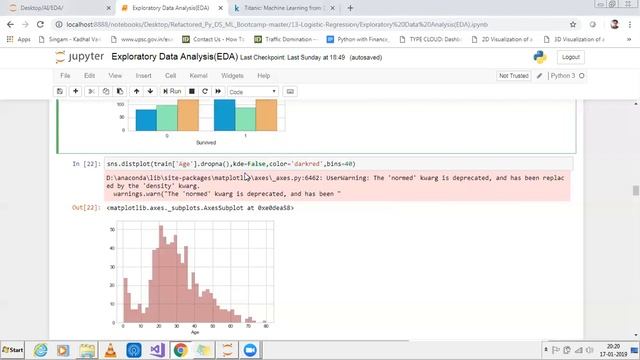Open the Widgets menu
This screenshot has height=360, width=640.
(x=232, y=76)
